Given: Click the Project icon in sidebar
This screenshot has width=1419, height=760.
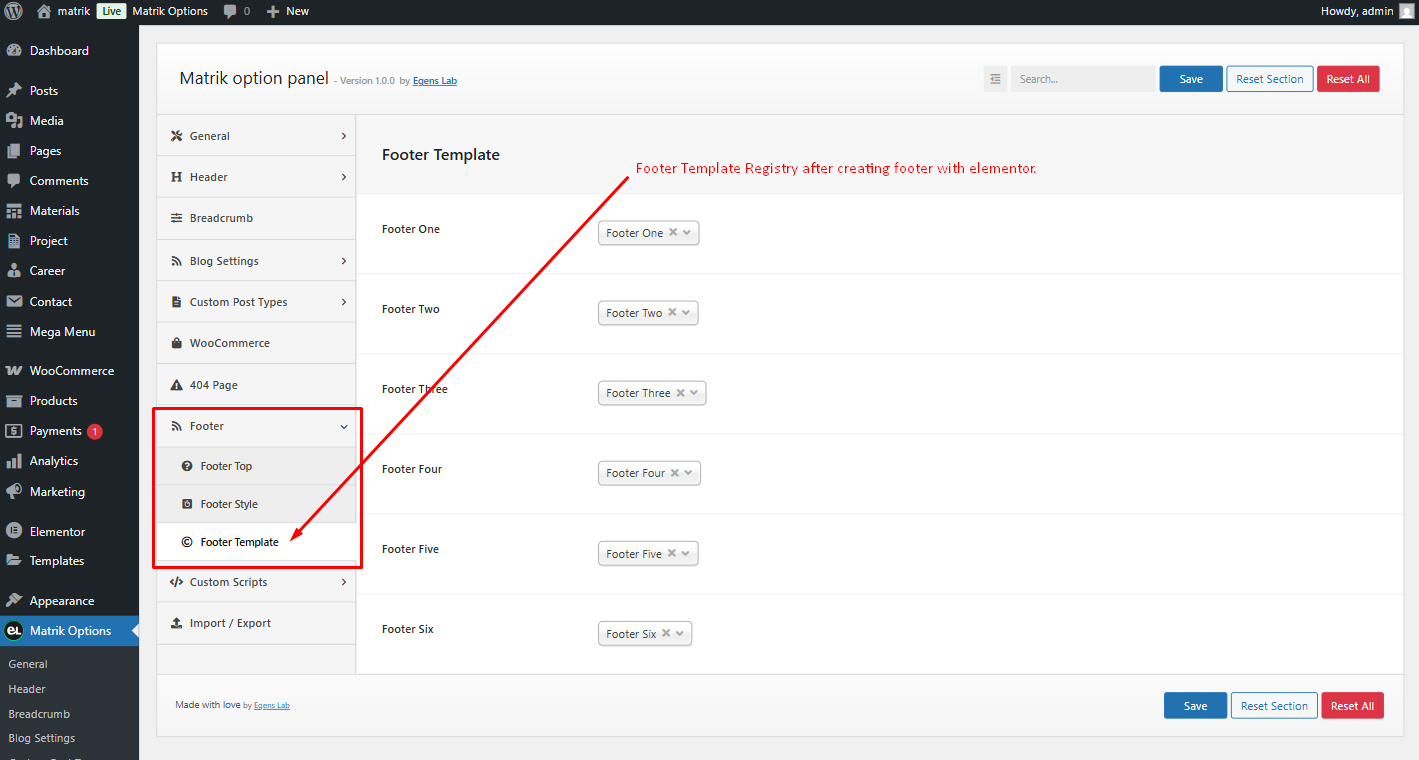Looking at the screenshot, I should [14, 241].
